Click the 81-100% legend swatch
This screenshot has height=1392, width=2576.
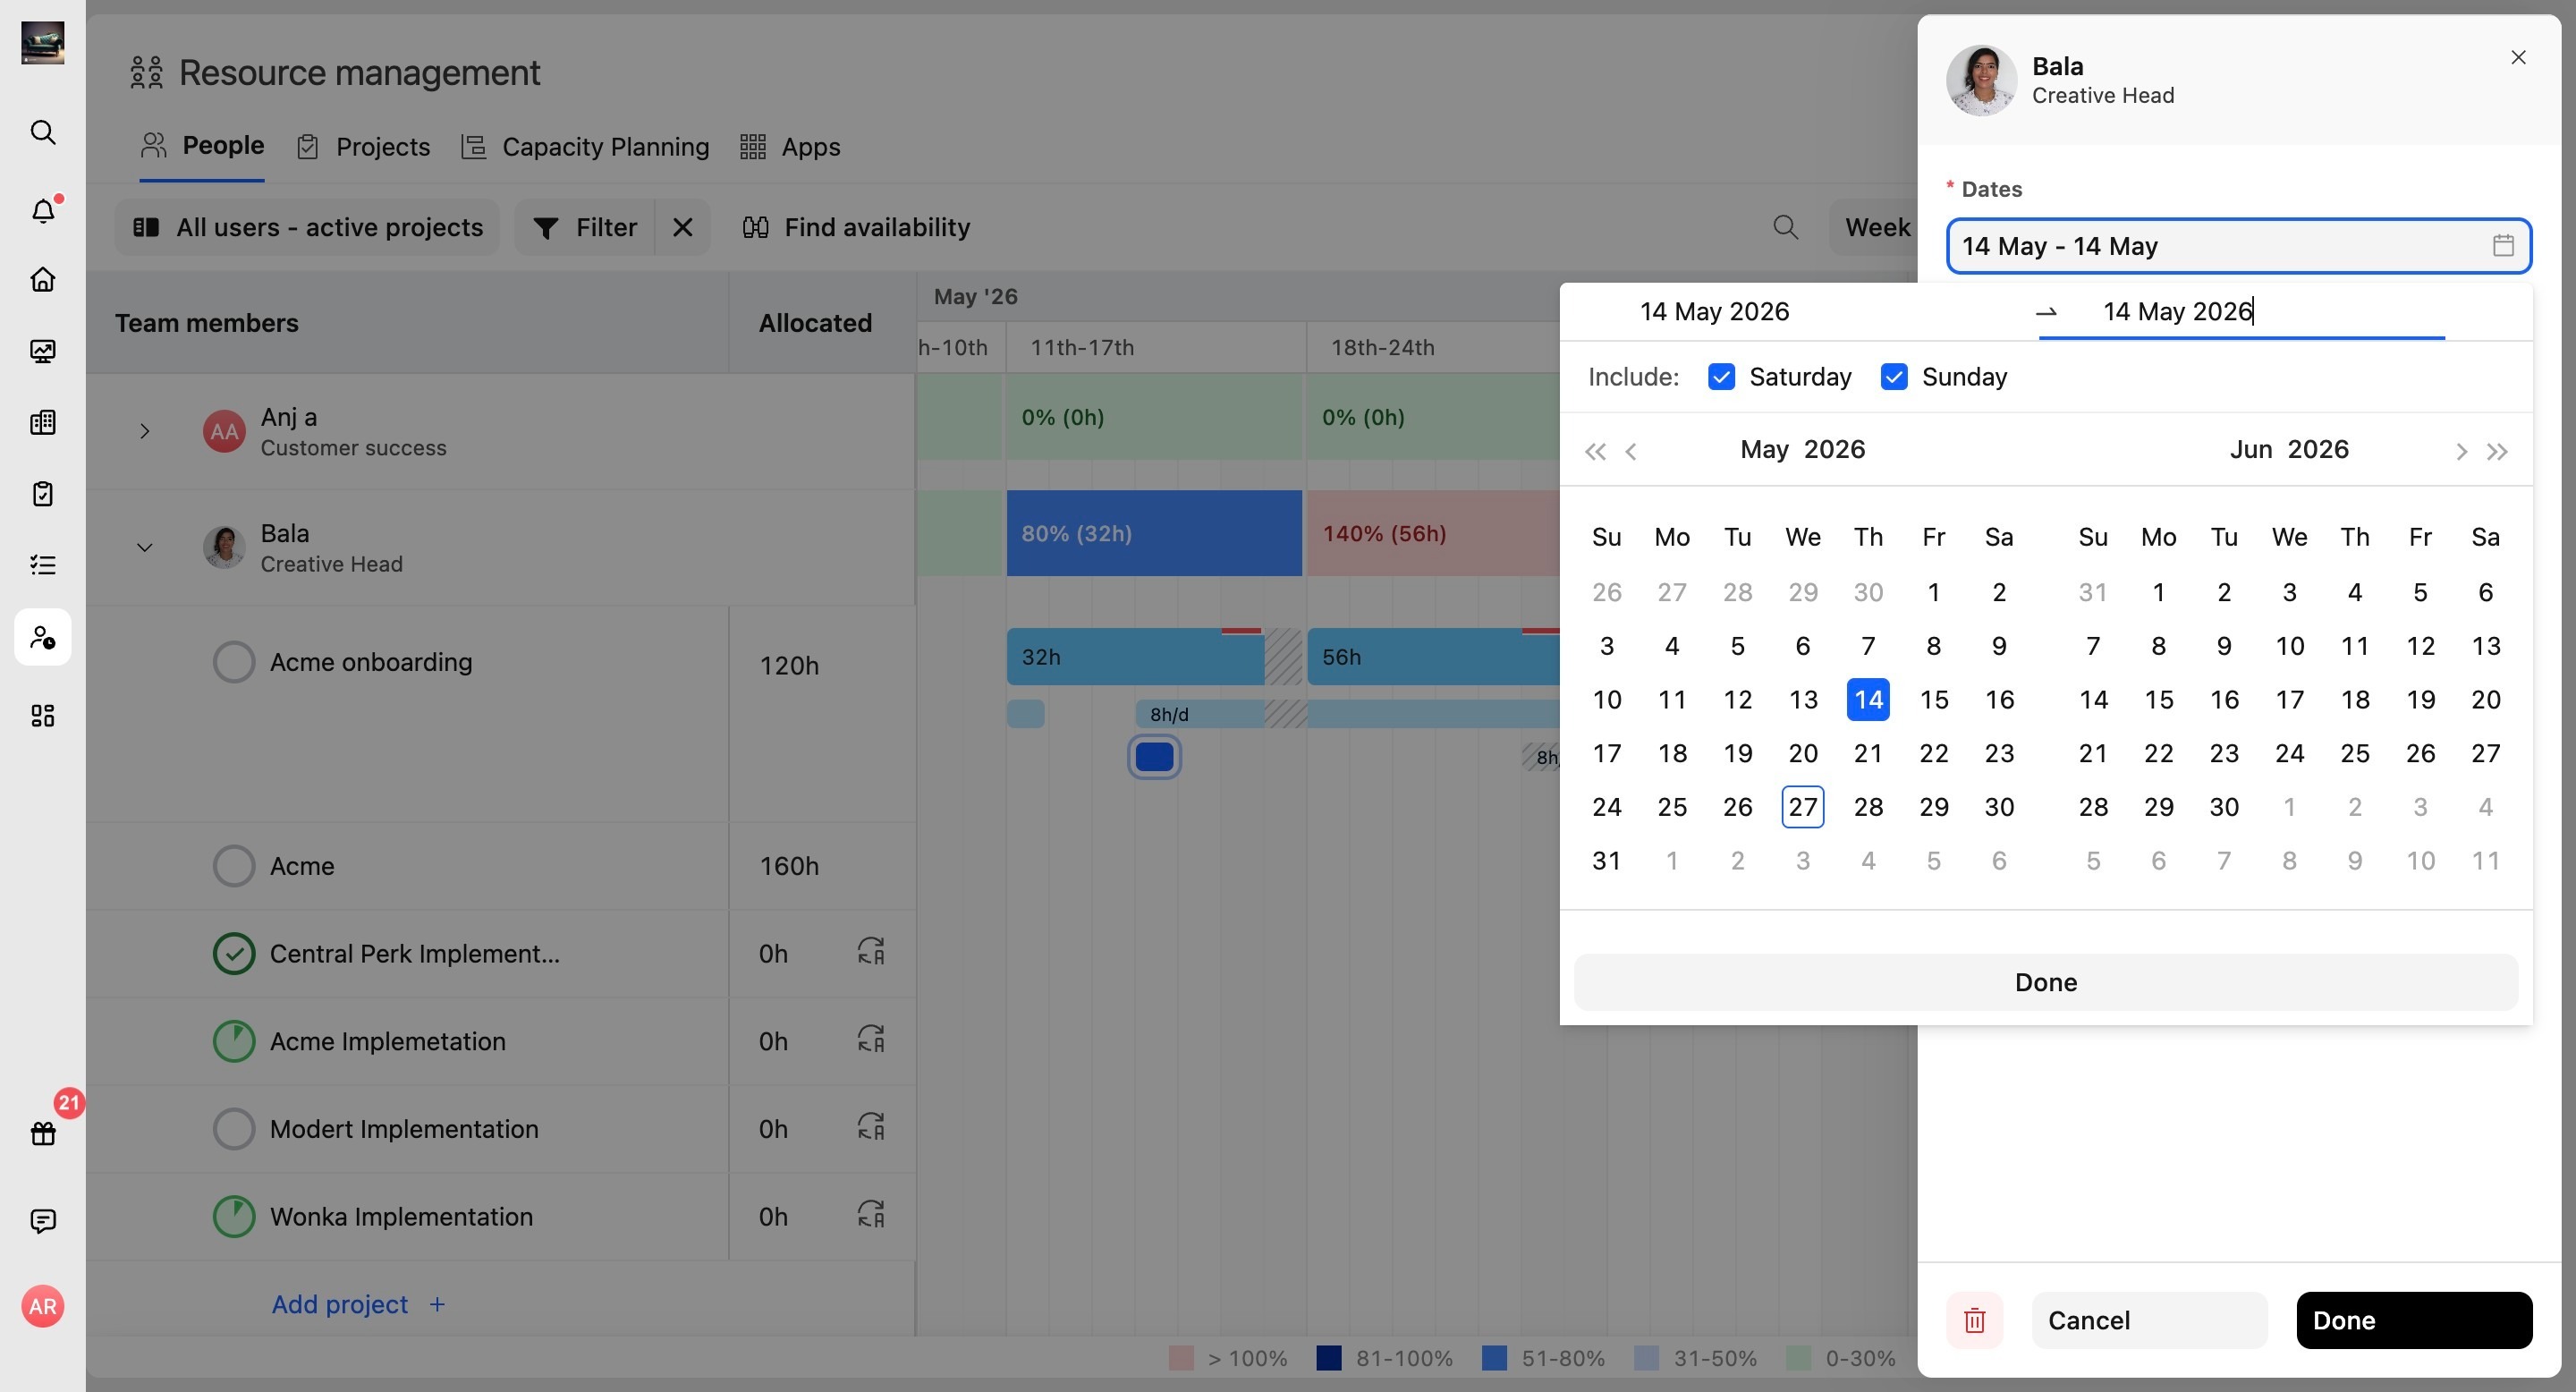[1329, 1358]
